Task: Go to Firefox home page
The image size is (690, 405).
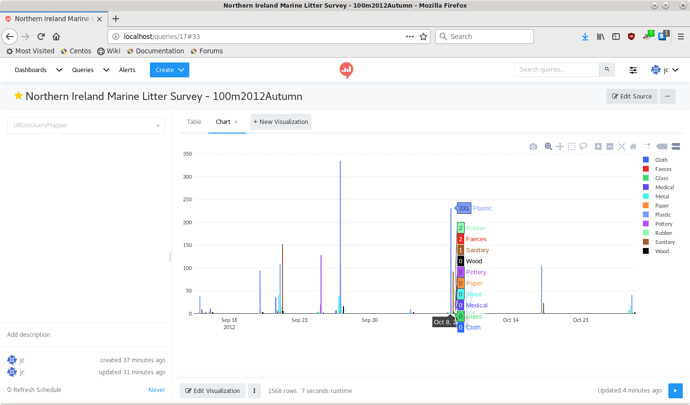Action: click(x=56, y=37)
